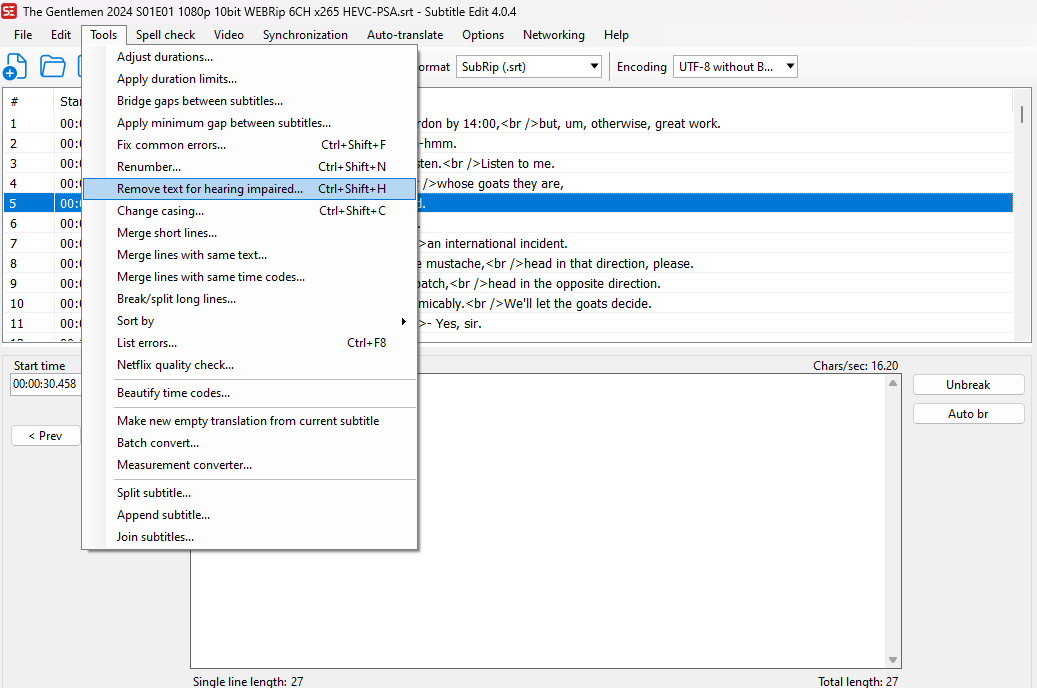Image resolution: width=1037 pixels, height=688 pixels.
Task: Open the Encoding UTF-8 dropdown
Action: [735, 66]
